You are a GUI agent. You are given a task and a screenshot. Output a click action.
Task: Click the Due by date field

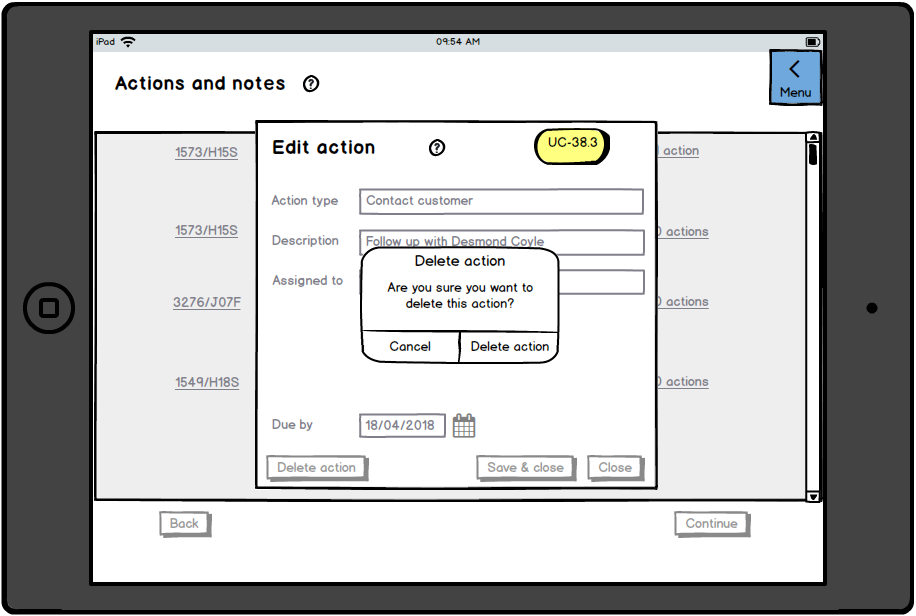pos(401,425)
